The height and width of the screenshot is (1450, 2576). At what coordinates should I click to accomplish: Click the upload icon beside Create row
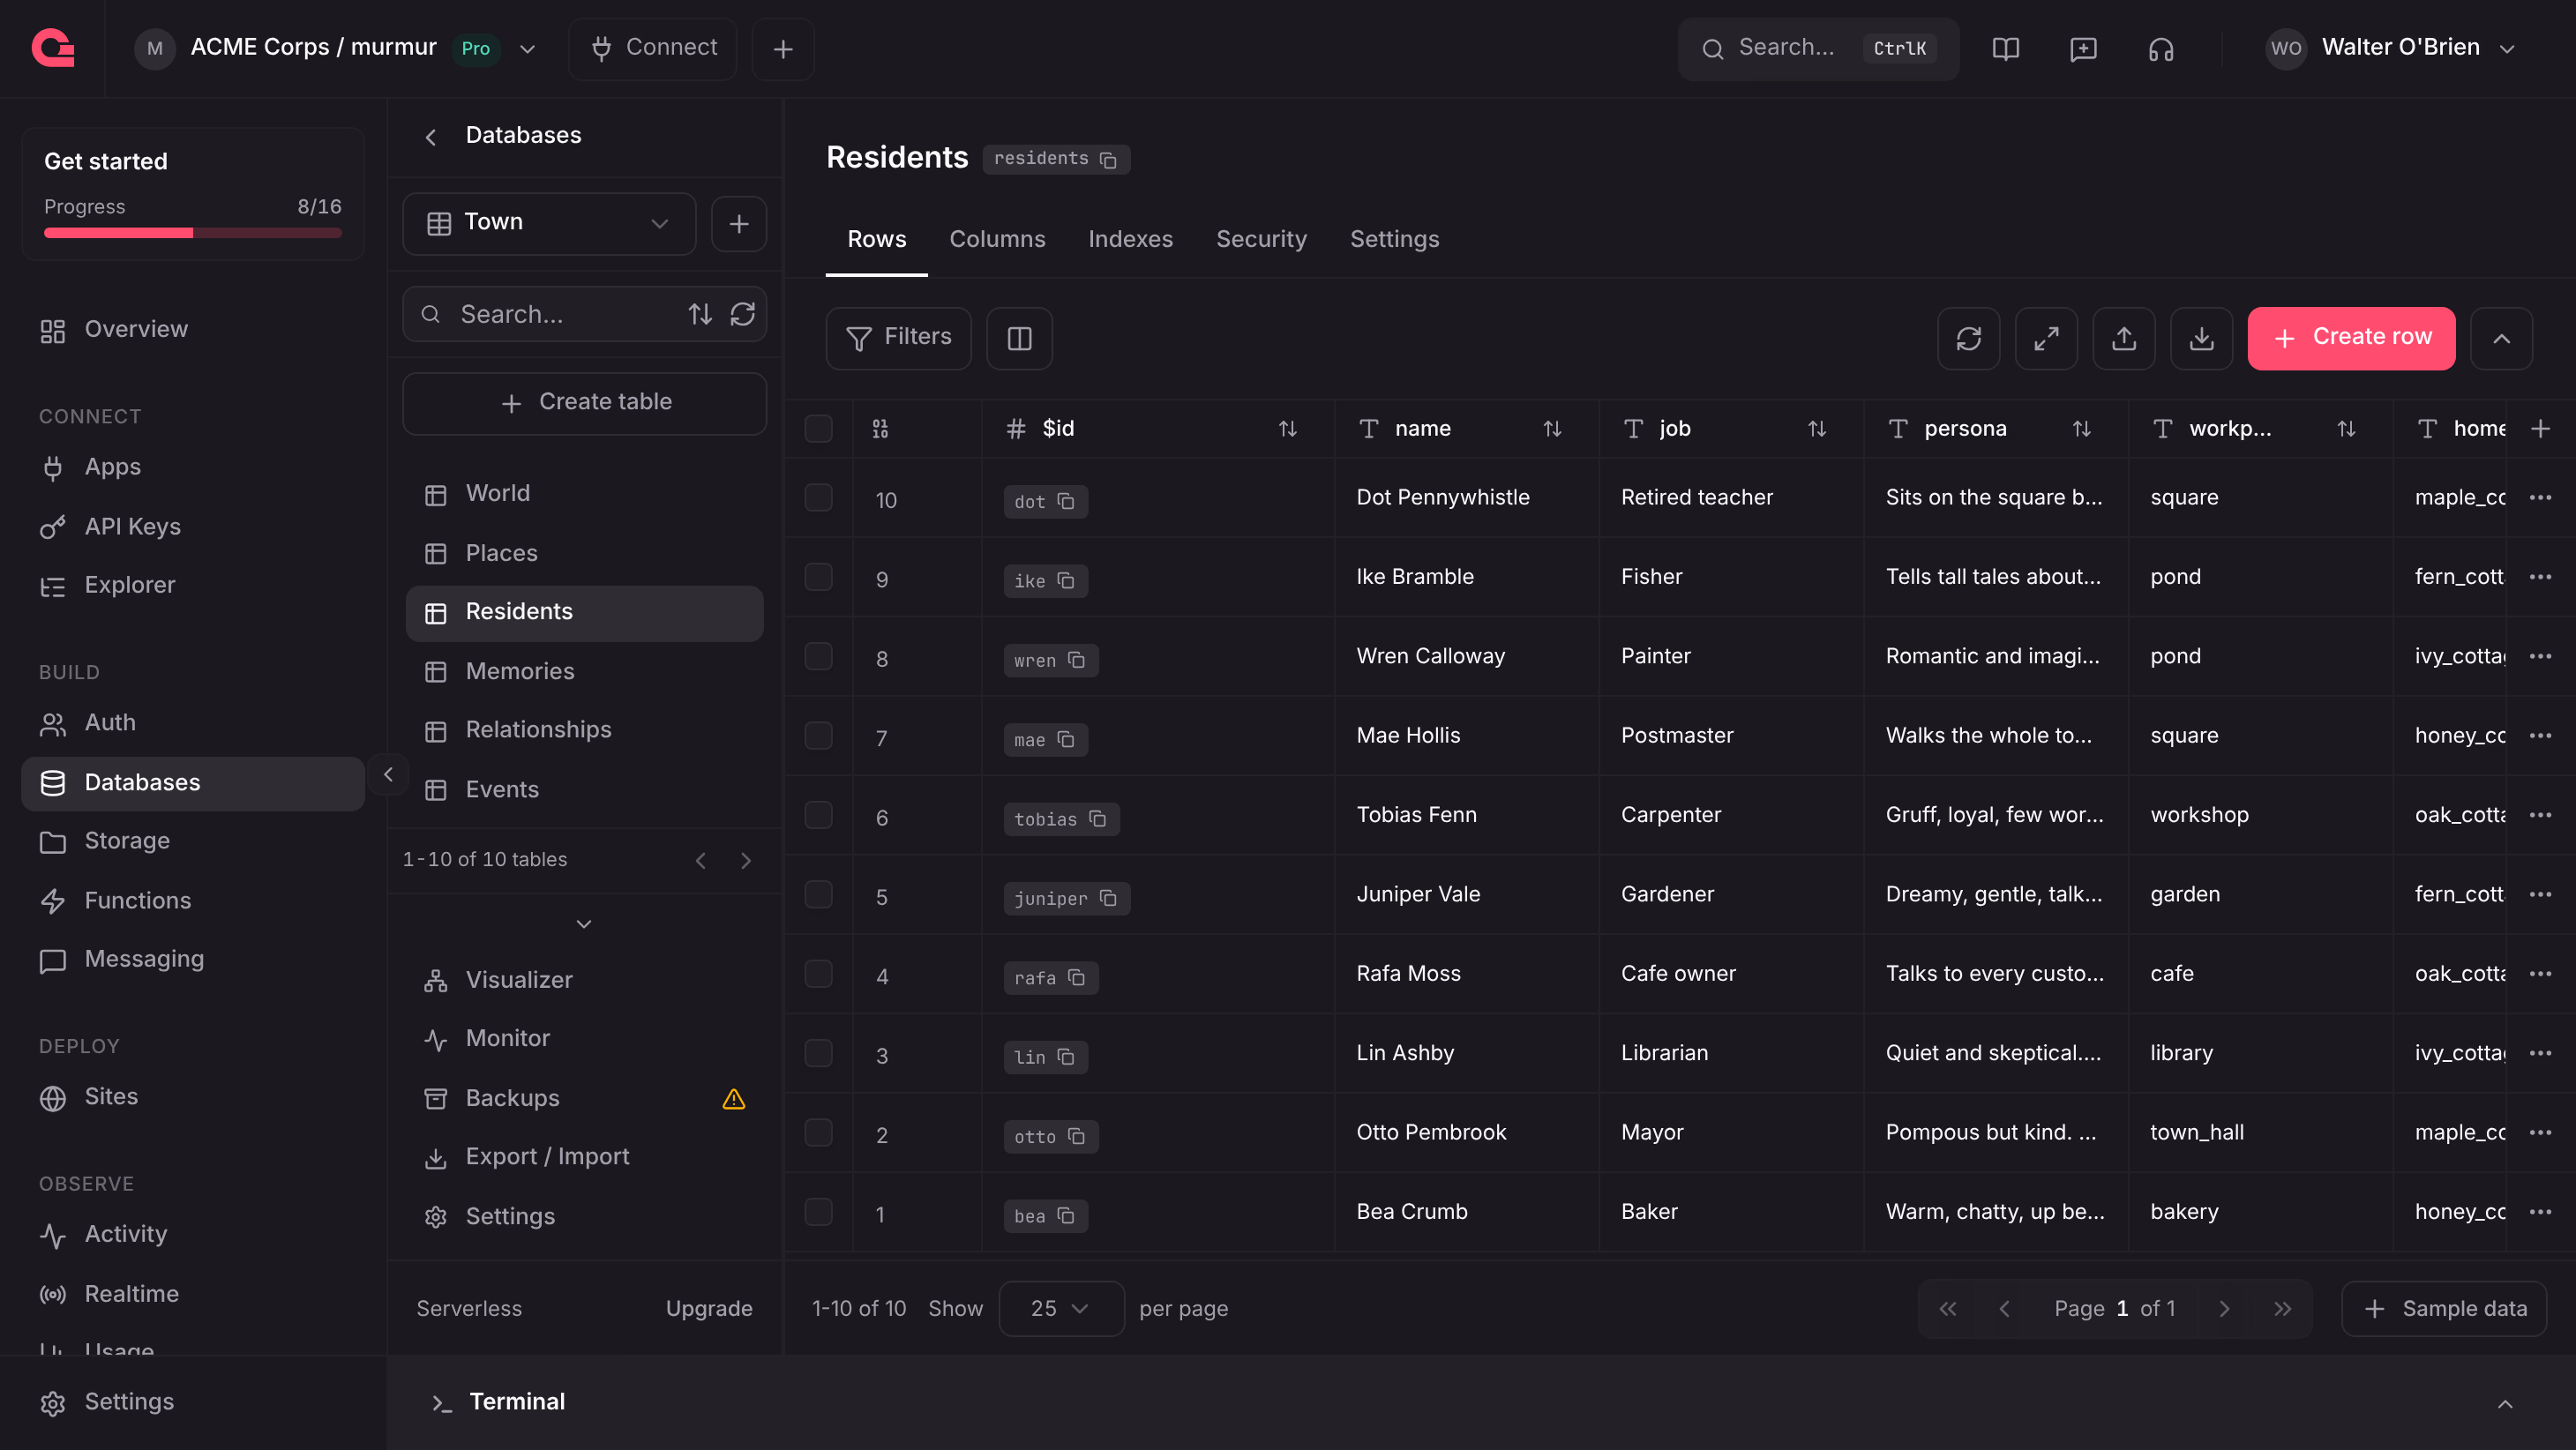click(x=2124, y=338)
